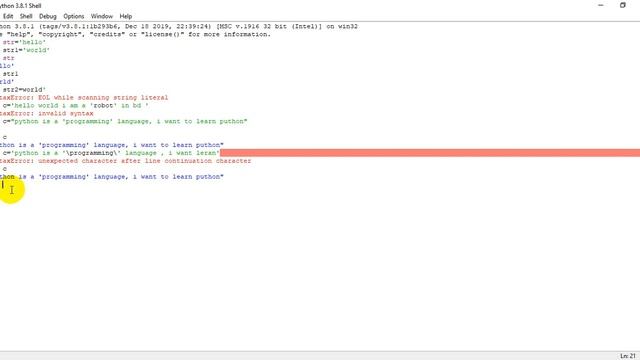Click the Ln: 21 status bar indicator

point(628,356)
